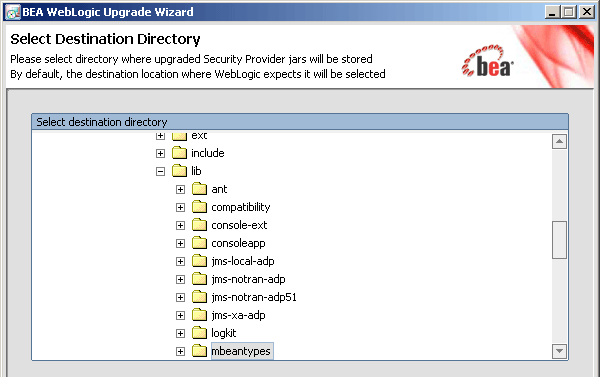Click the jms-xa-adp folder icon

(199, 315)
